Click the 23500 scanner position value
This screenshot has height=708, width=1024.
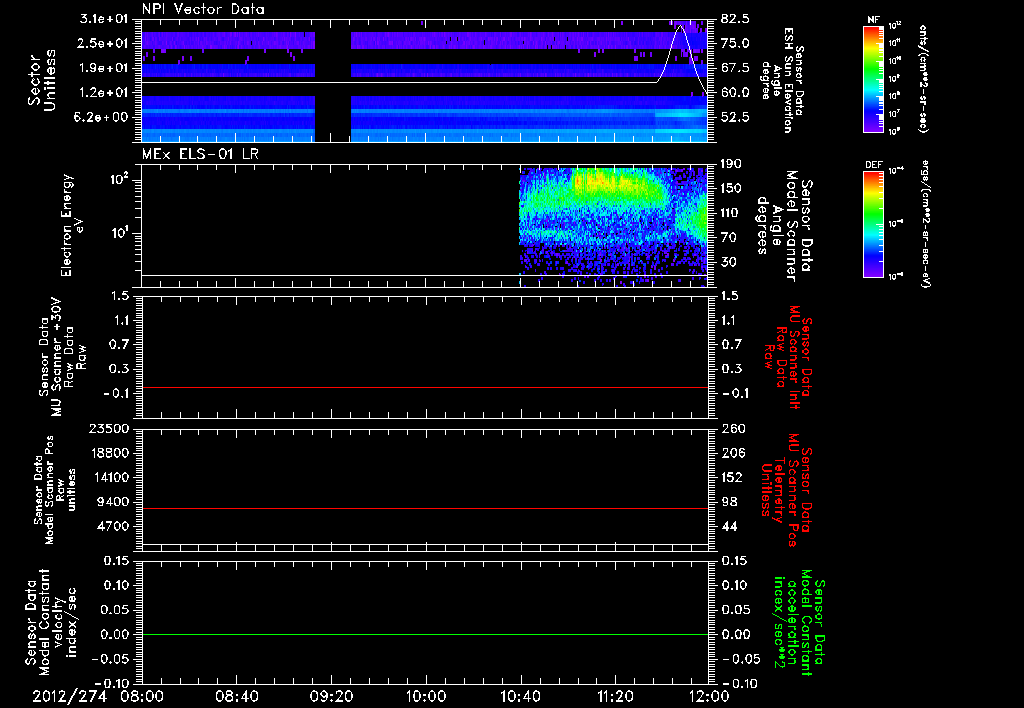pyautogui.click(x=109, y=428)
